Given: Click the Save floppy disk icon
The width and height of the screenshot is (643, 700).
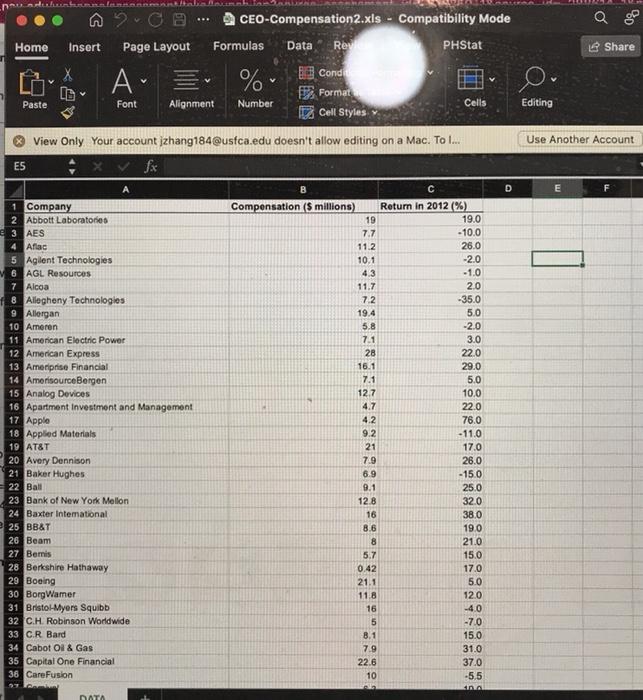Looking at the screenshot, I should (180, 19).
